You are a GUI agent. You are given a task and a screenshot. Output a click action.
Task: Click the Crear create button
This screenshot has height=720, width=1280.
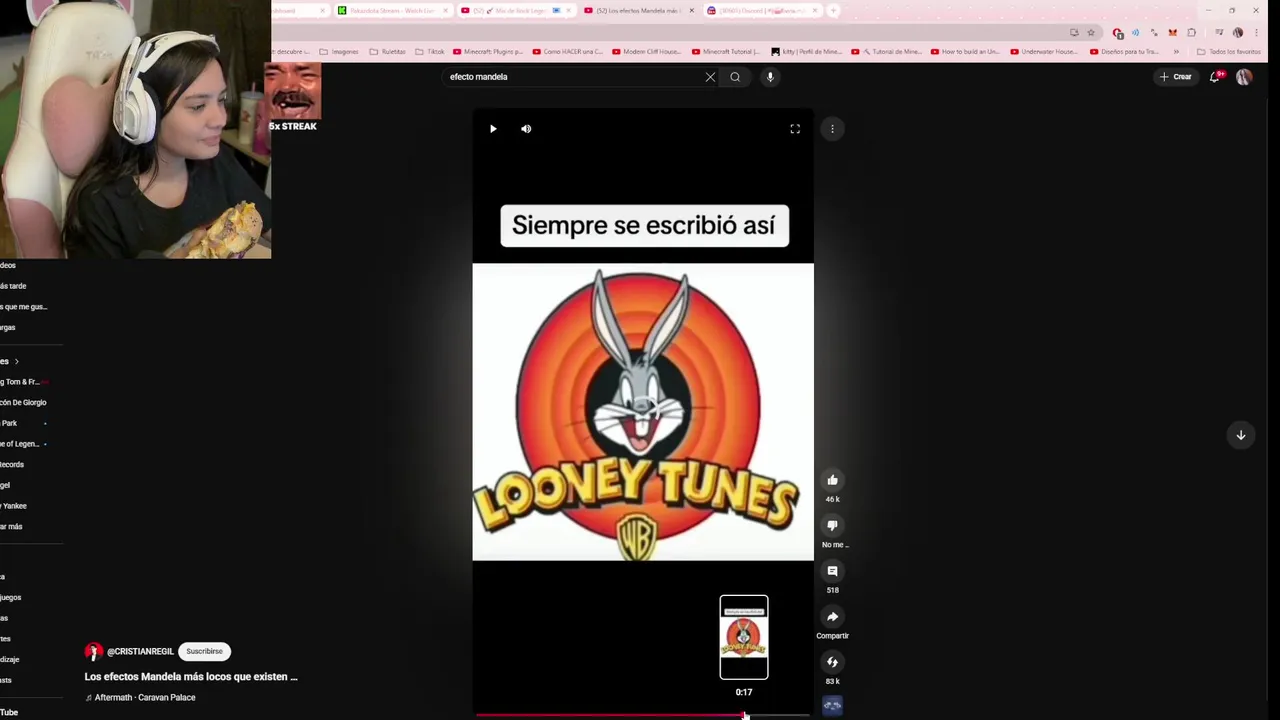pos(1176,77)
